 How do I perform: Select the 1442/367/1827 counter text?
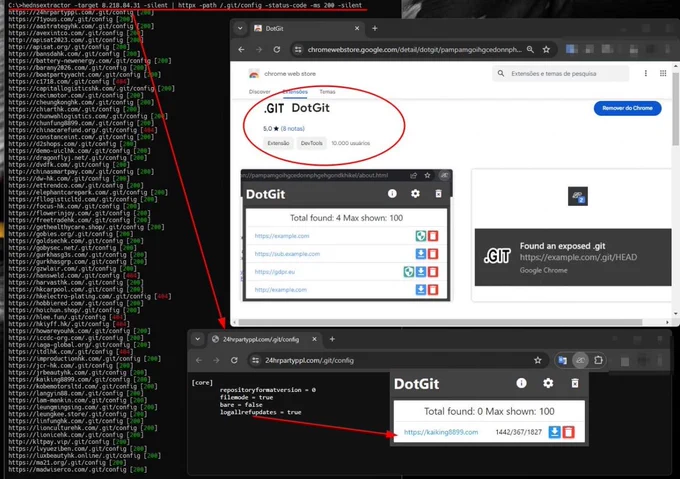(x=519, y=432)
